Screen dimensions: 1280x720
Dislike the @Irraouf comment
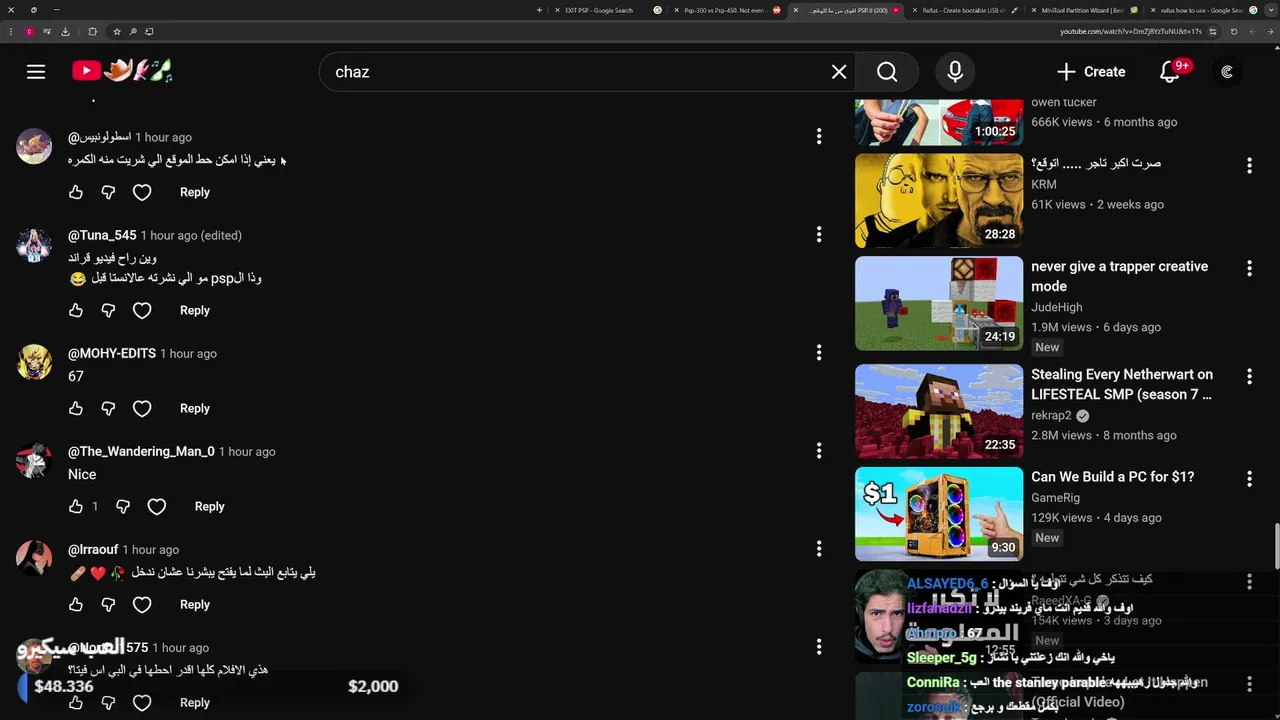click(x=108, y=604)
